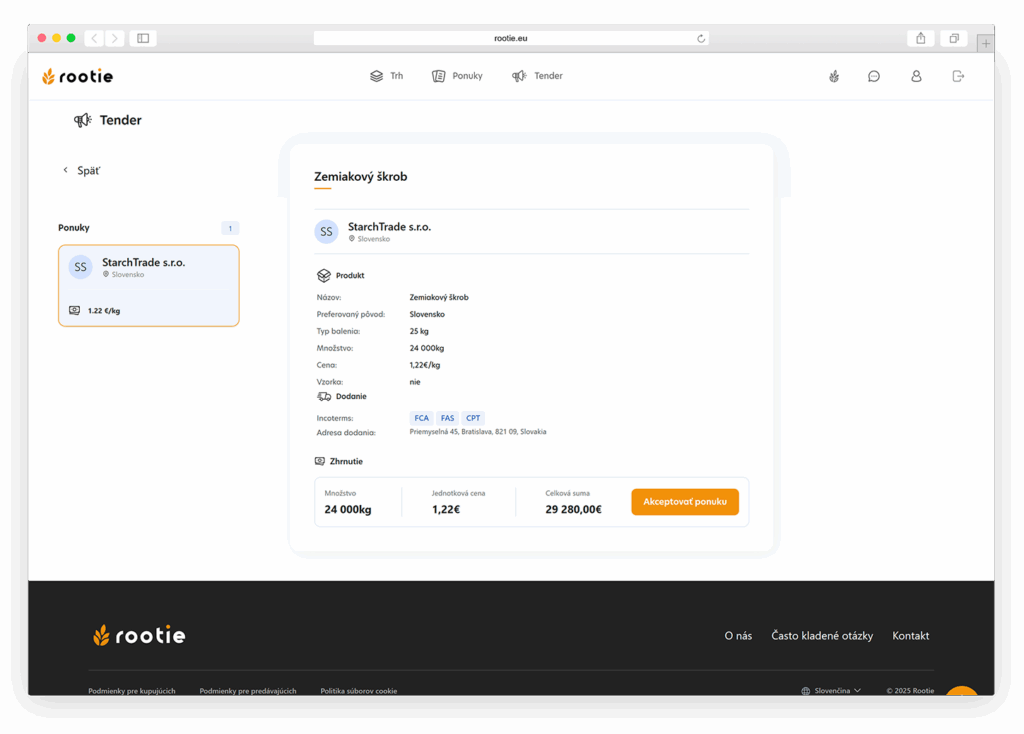
Task: Go back using the Späť chevron
Action: coord(67,171)
